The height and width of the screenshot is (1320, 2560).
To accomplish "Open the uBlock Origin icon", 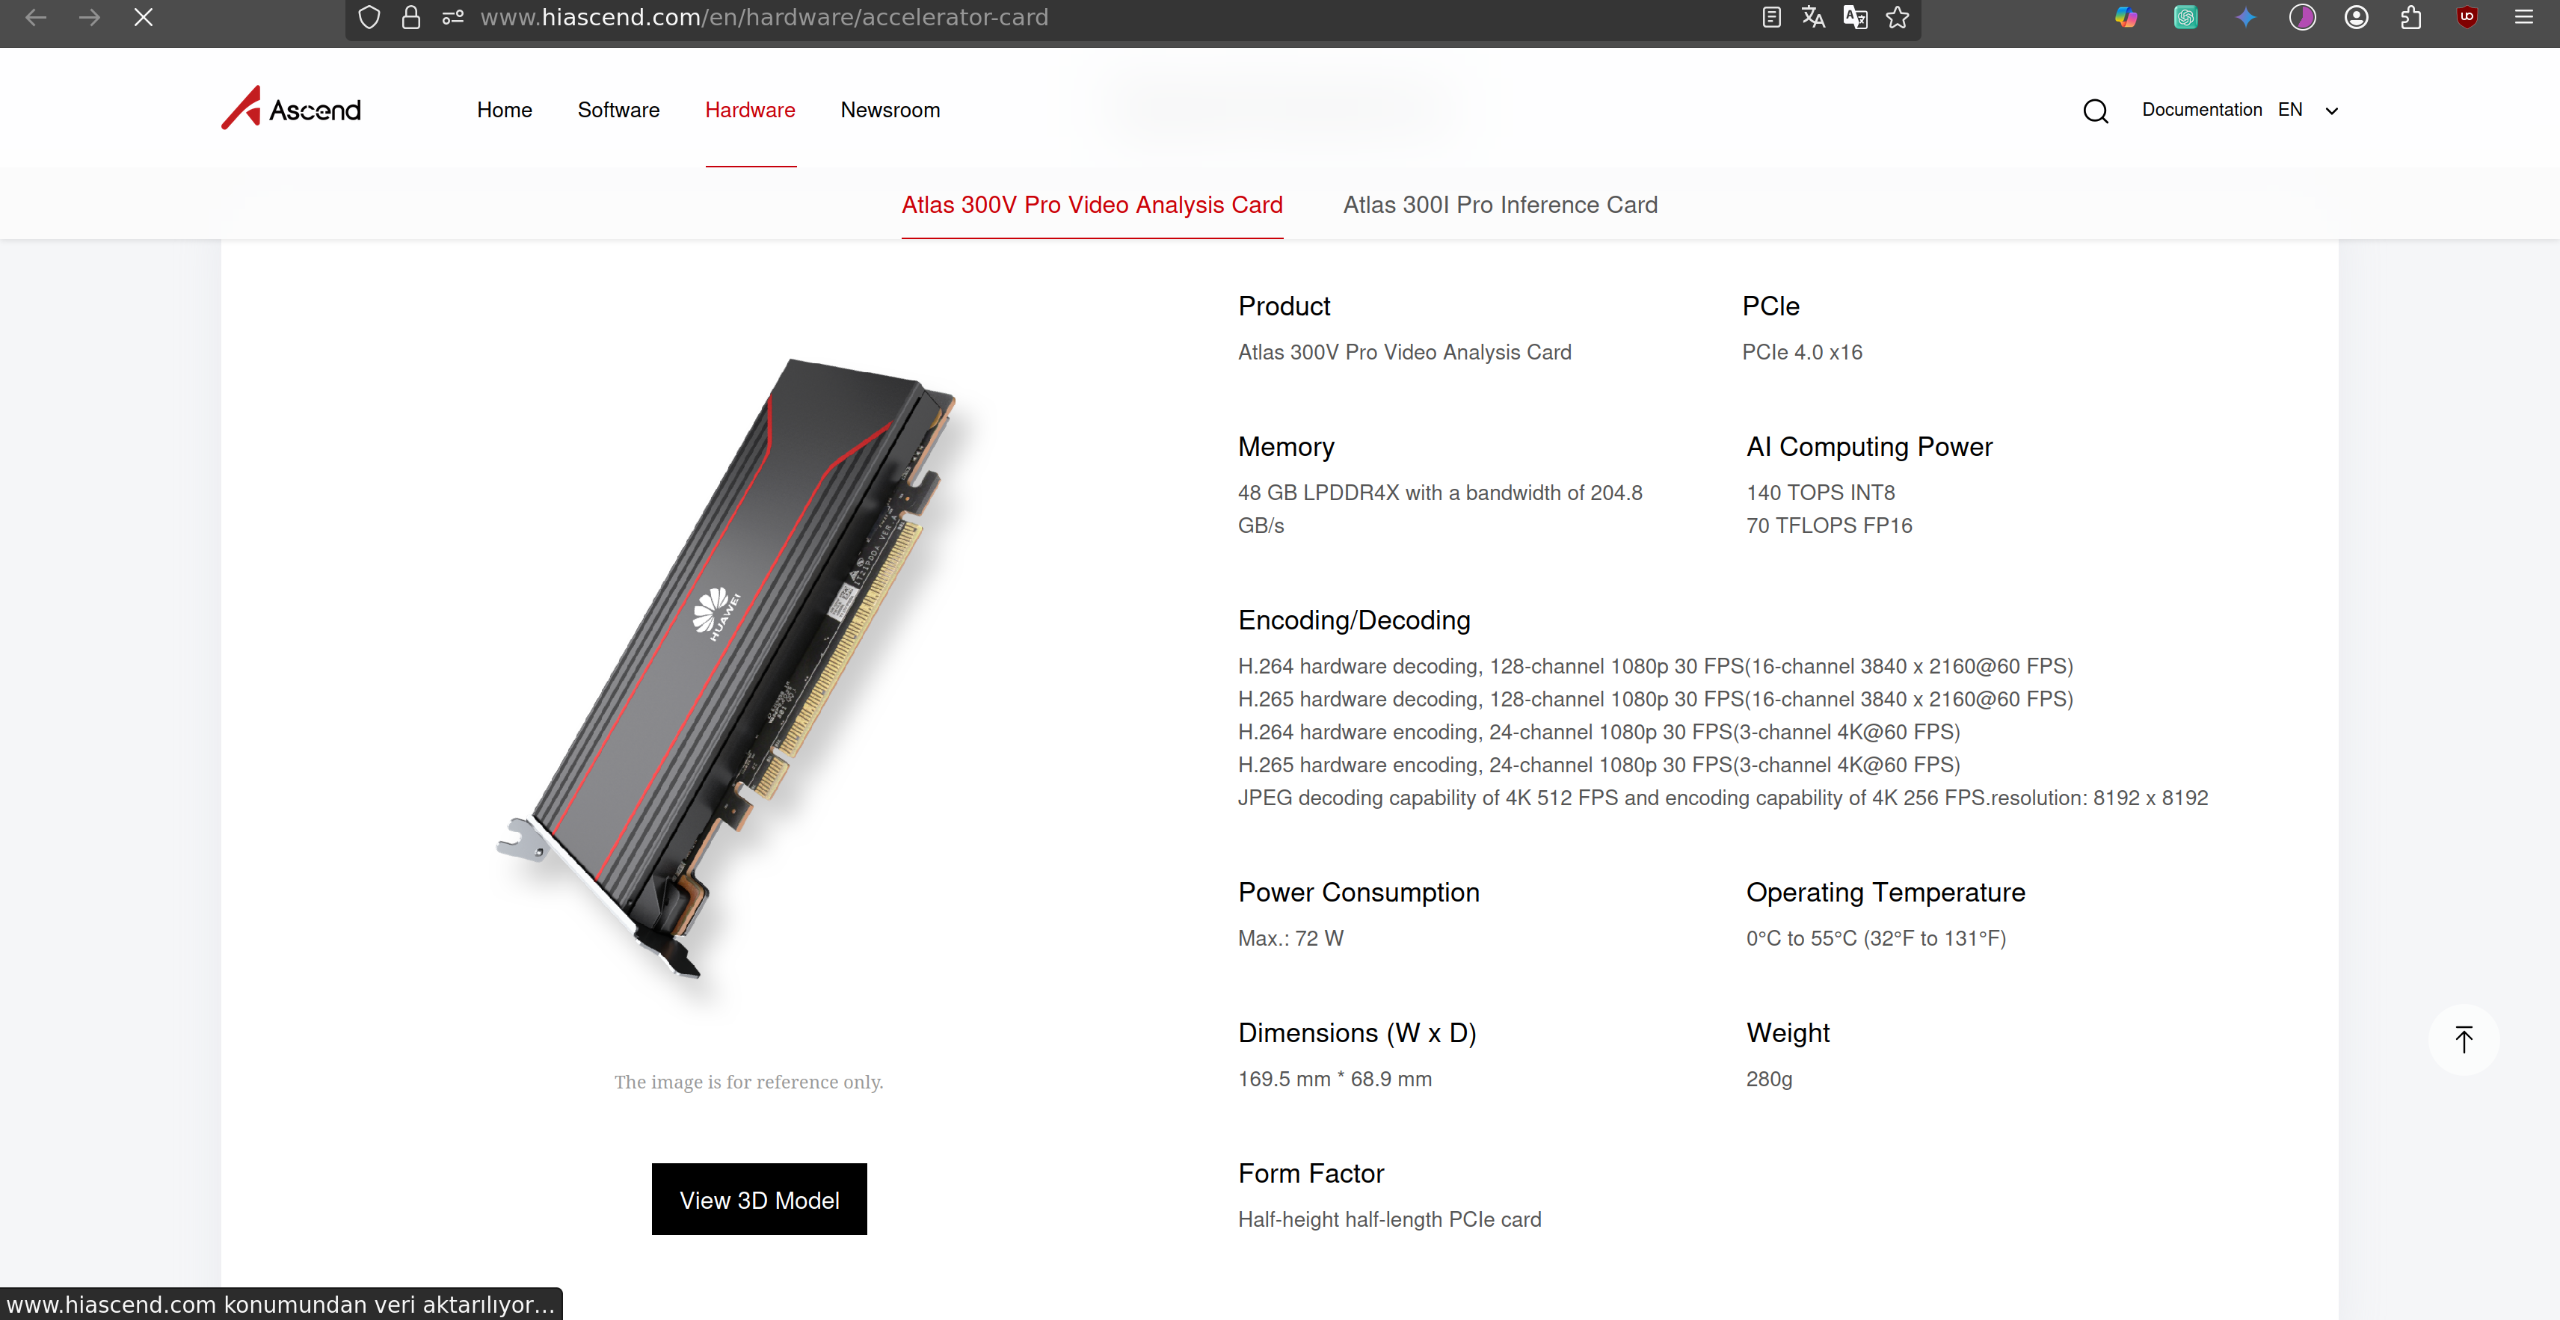I will [x=2467, y=17].
